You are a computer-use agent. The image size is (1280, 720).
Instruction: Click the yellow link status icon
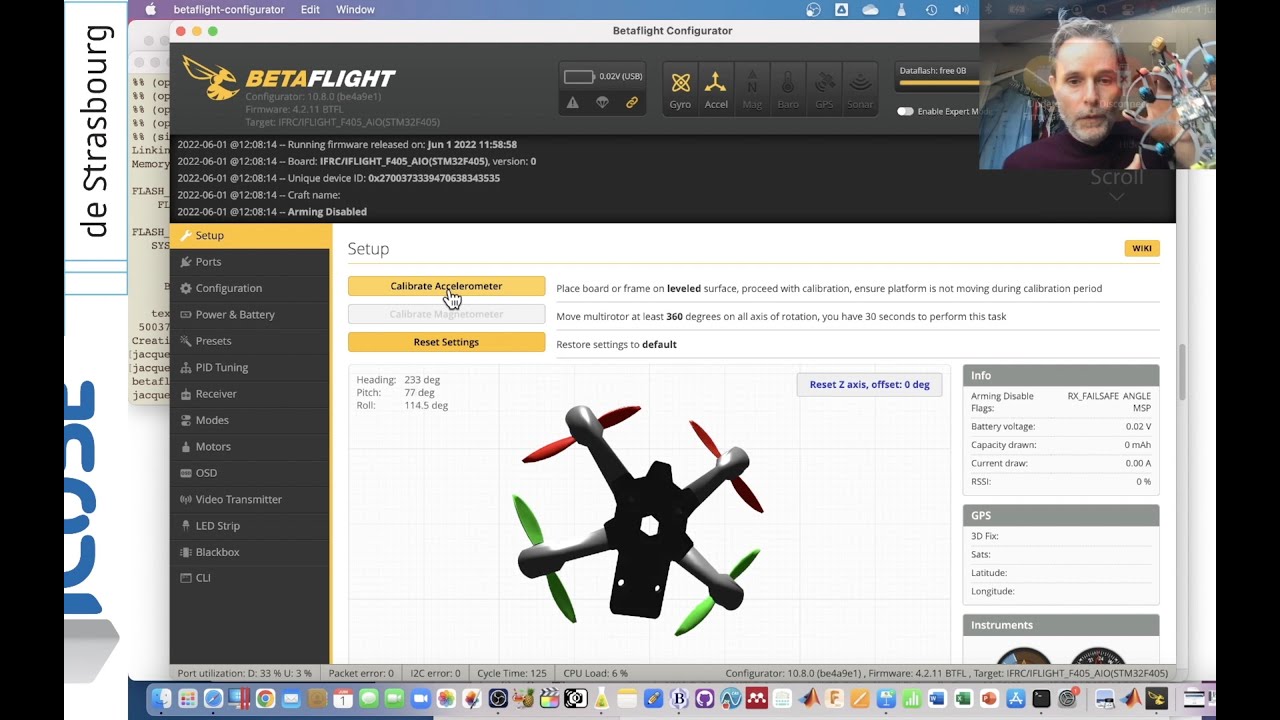[632, 103]
